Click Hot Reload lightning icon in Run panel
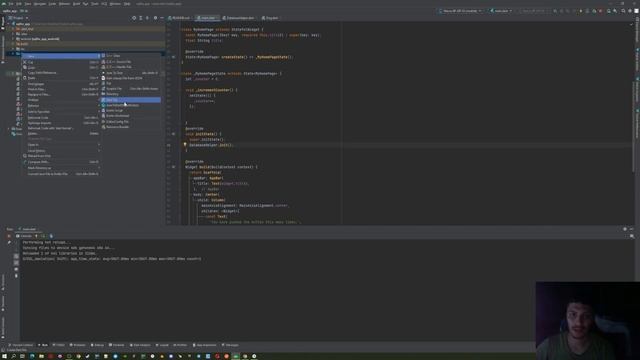The width and height of the screenshot is (640, 360). point(36,236)
